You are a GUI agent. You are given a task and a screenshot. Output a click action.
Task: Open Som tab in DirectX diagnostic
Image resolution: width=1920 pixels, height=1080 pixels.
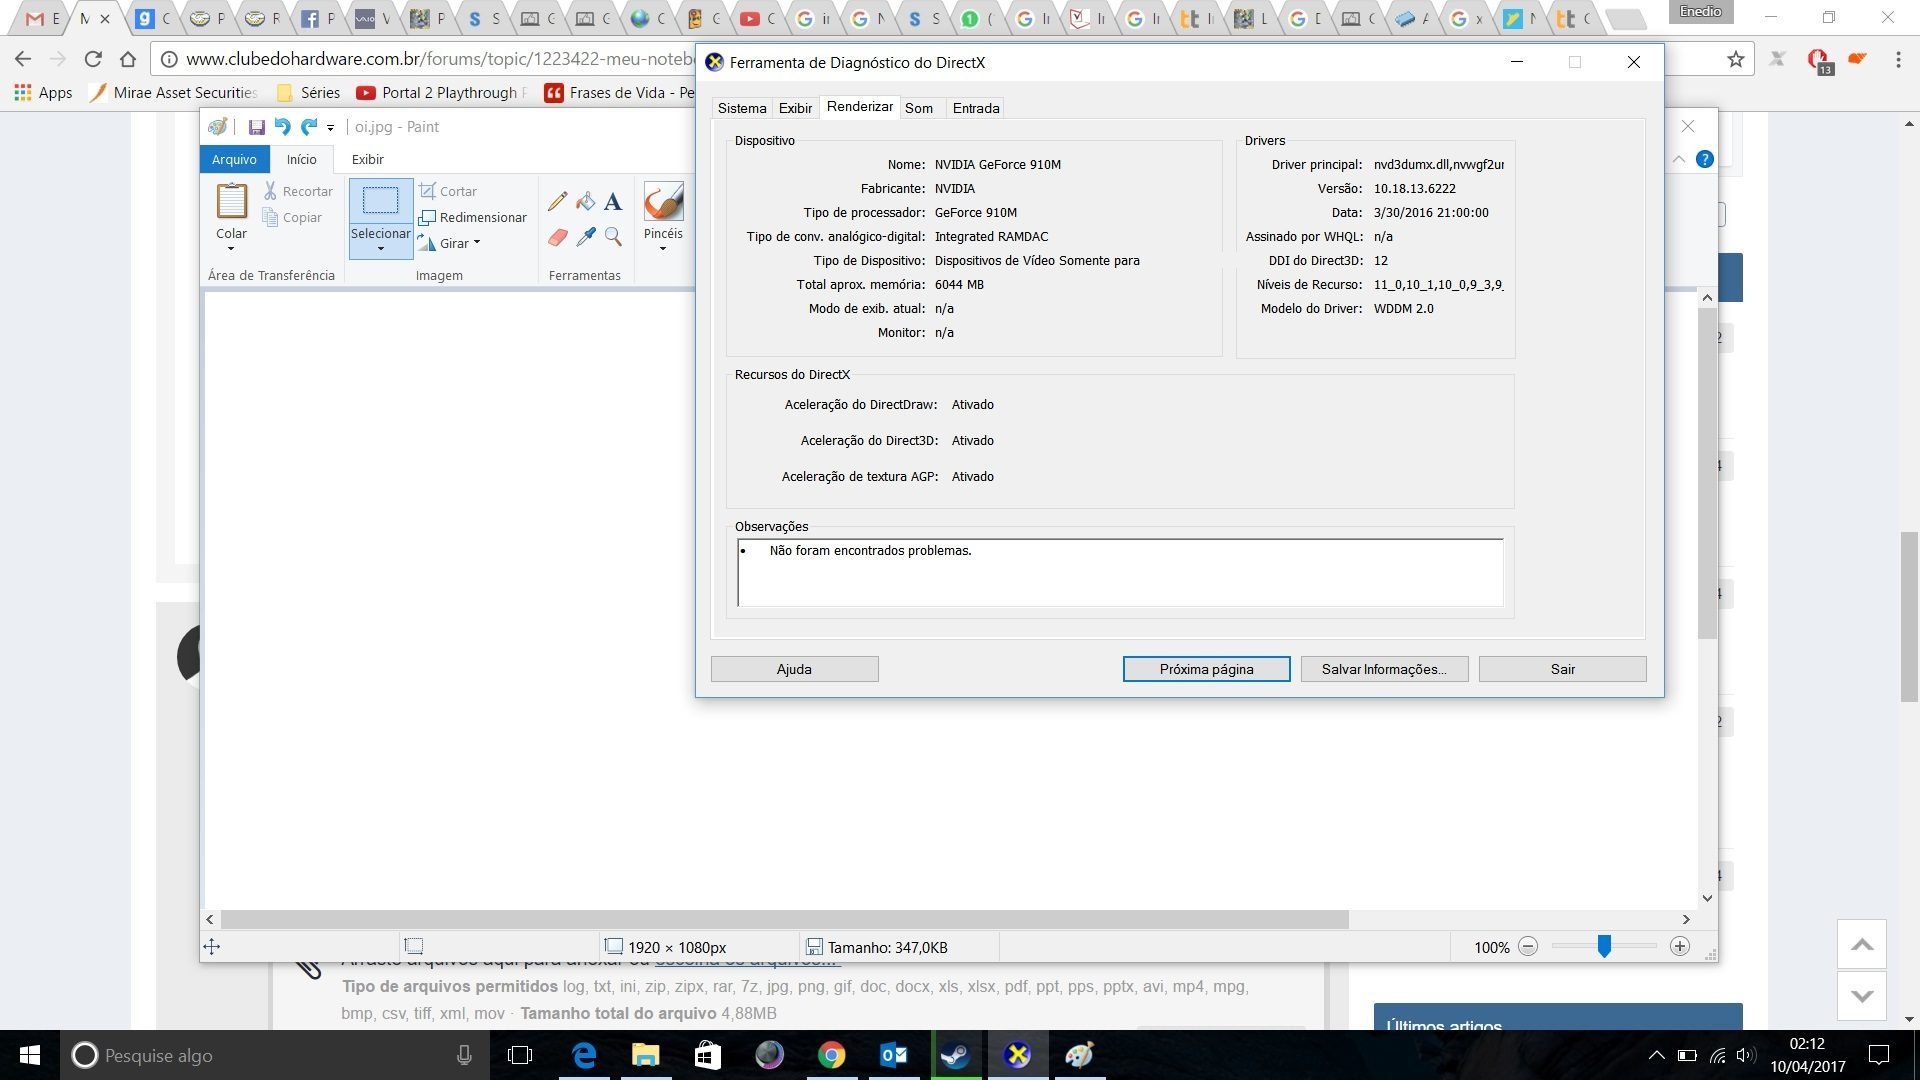pos(919,108)
